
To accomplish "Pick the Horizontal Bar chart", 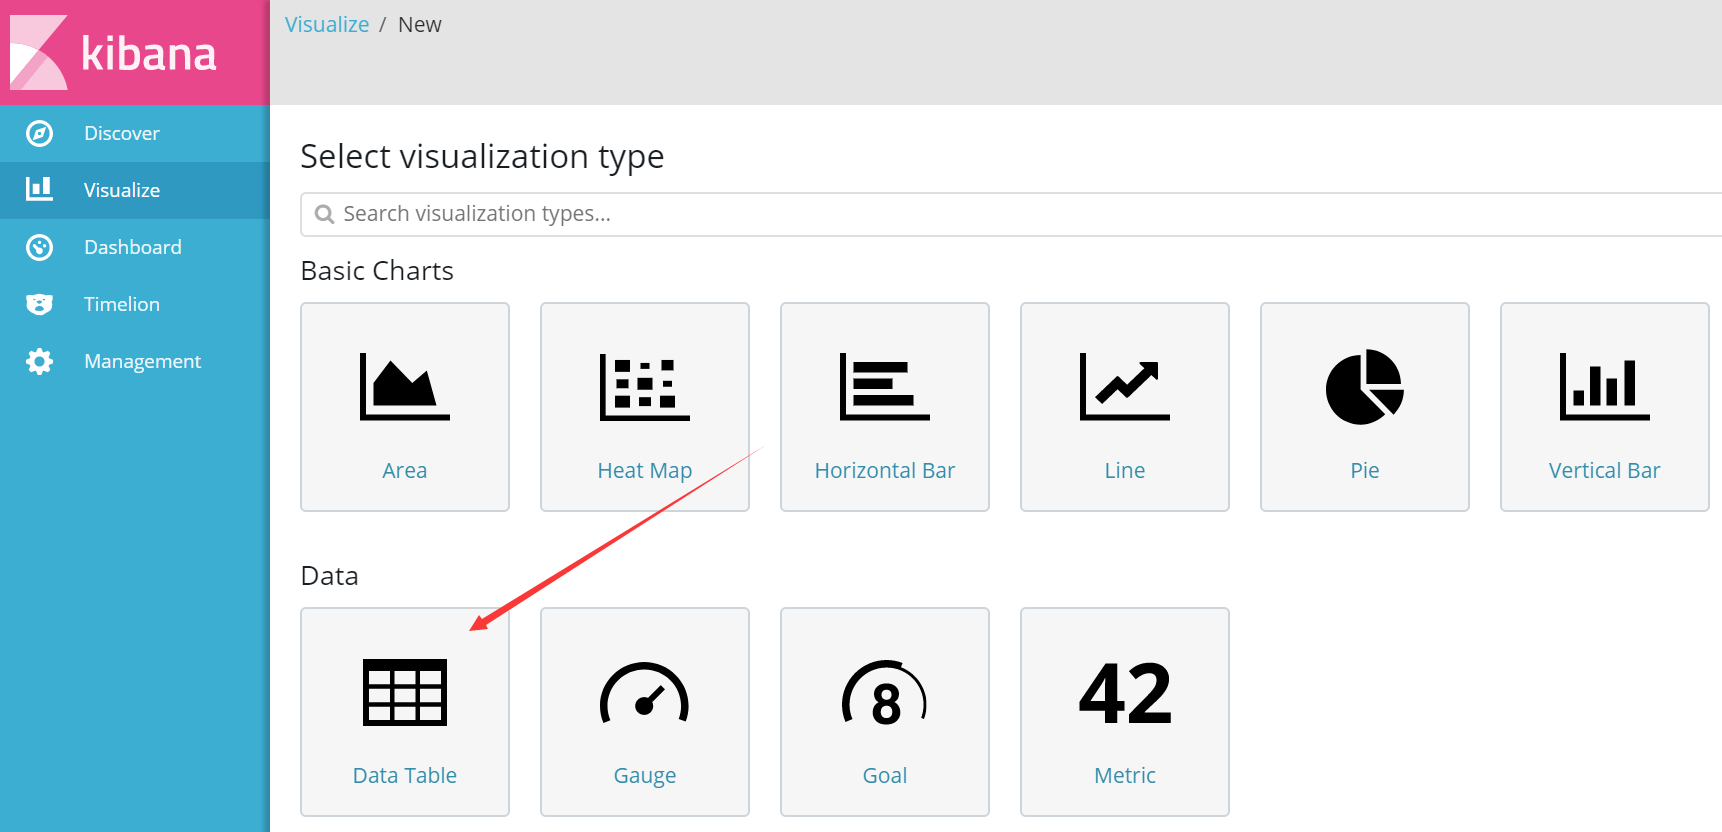I will 884,406.
